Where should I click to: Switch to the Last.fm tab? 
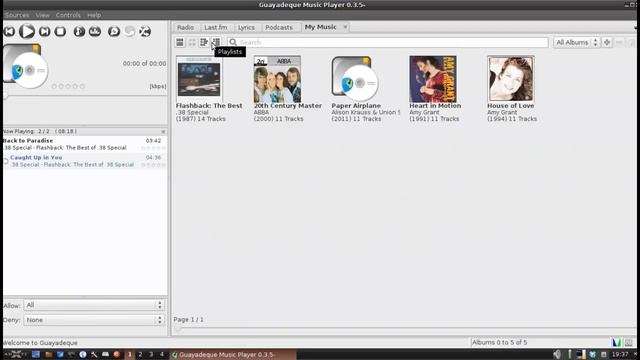[216, 27]
